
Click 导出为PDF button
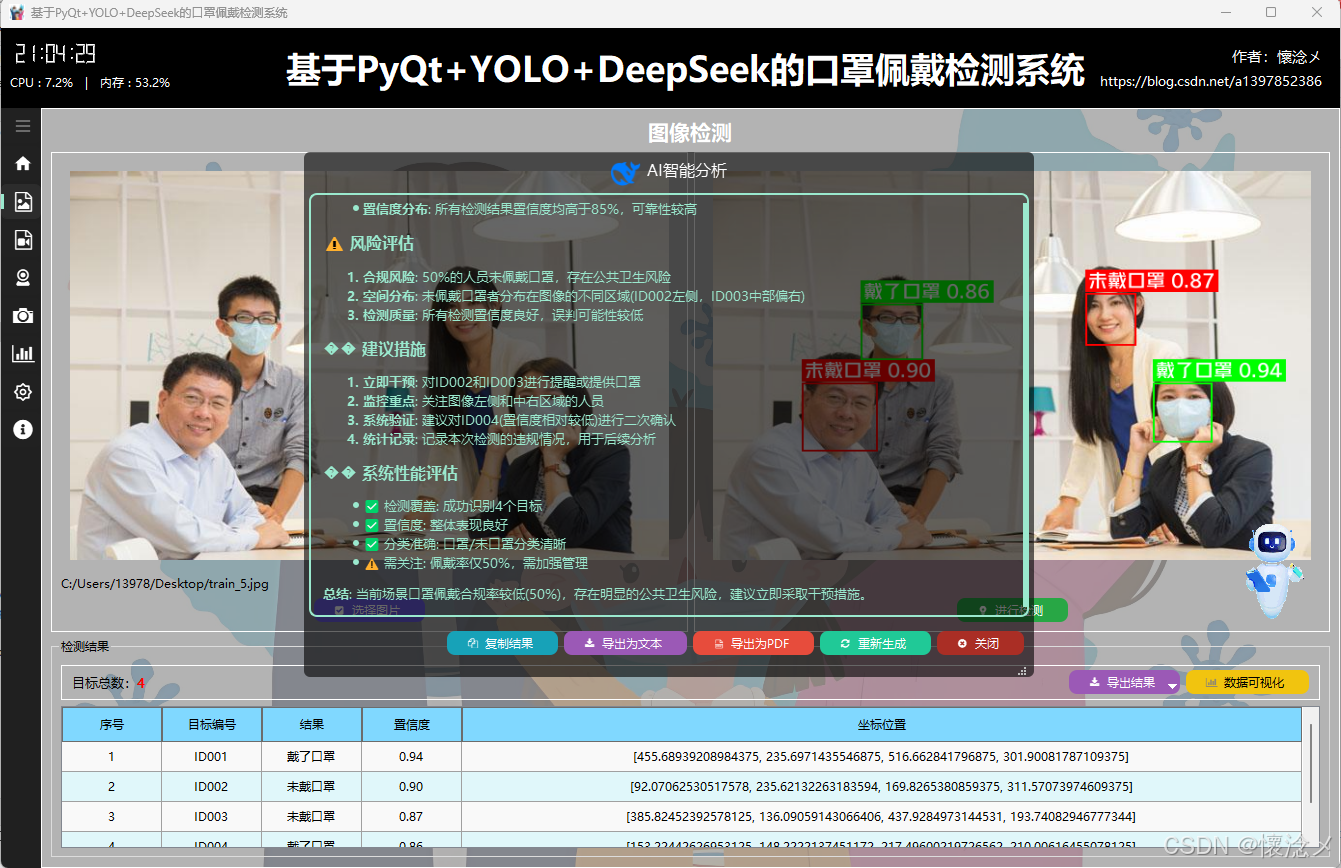[753, 643]
